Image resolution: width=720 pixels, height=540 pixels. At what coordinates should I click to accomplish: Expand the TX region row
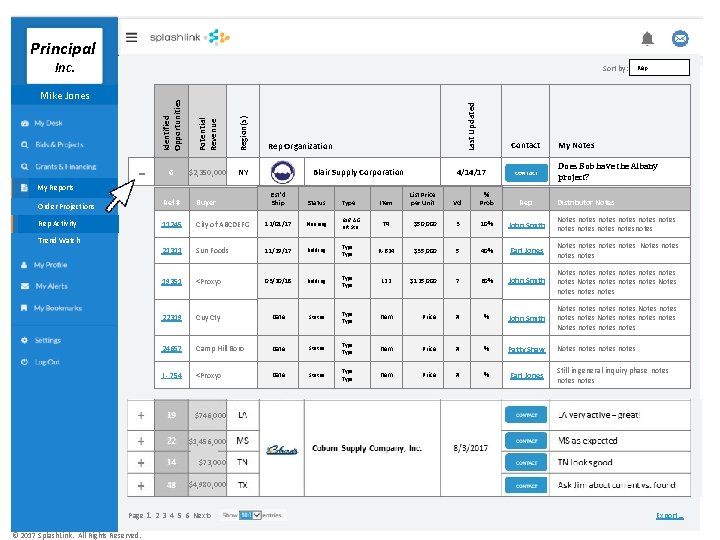(141, 485)
